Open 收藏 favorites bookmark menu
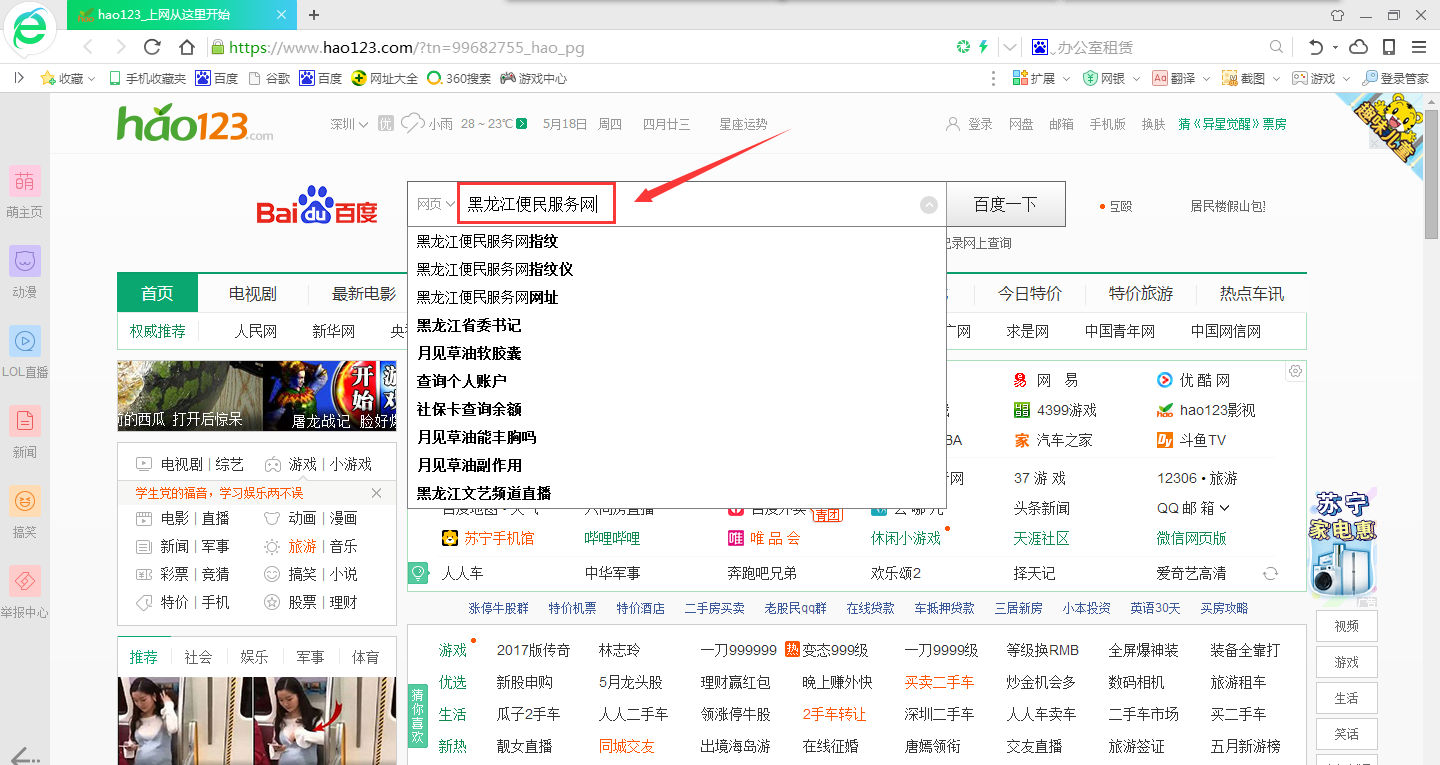The width and height of the screenshot is (1440, 765). pyautogui.click(x=68, y=78)
